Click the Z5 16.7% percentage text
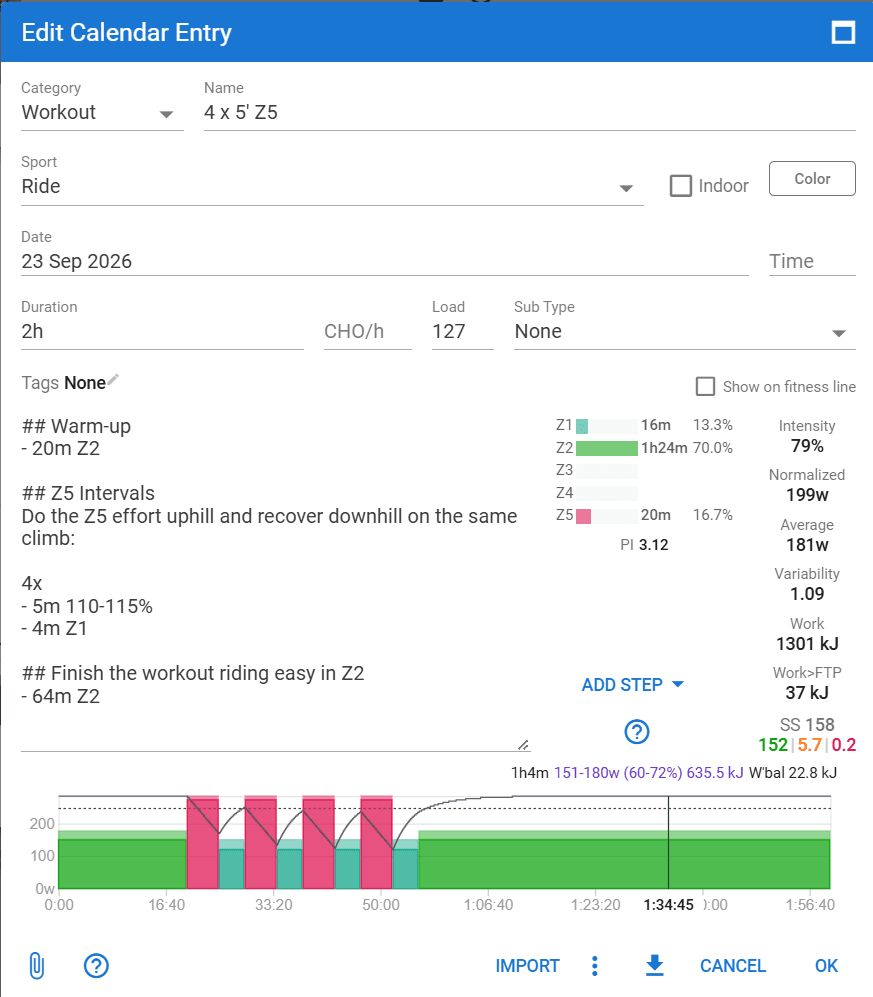873x997 pixels. coord(713,515)
